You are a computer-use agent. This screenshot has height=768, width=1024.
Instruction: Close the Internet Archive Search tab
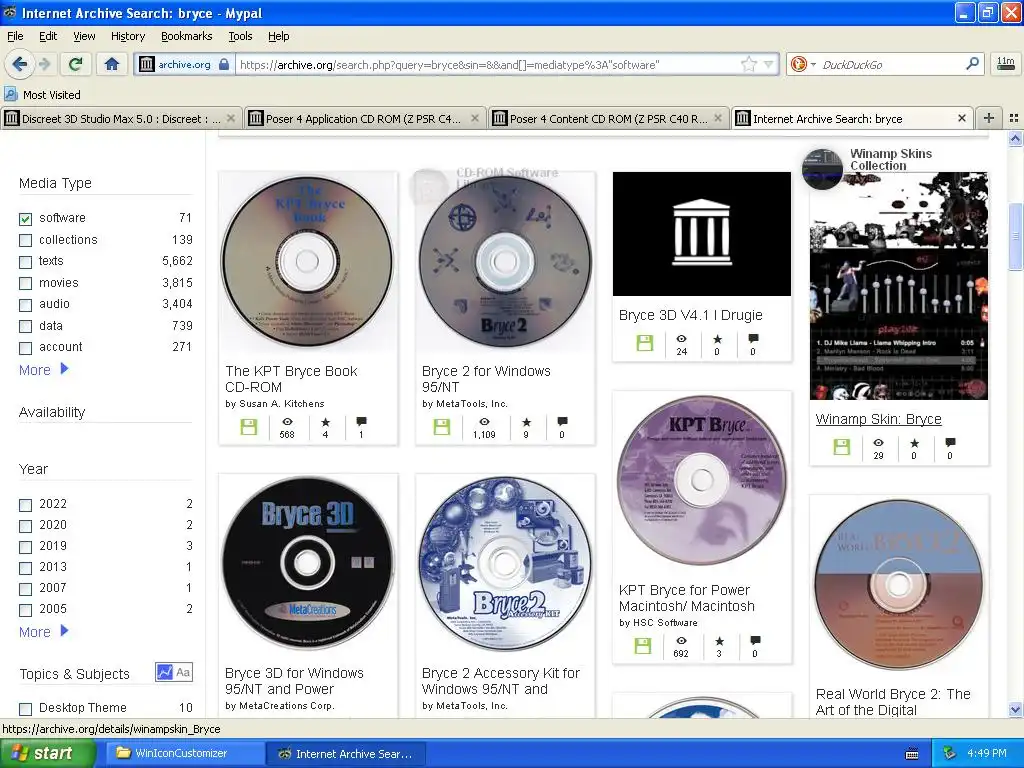(961, 118)
